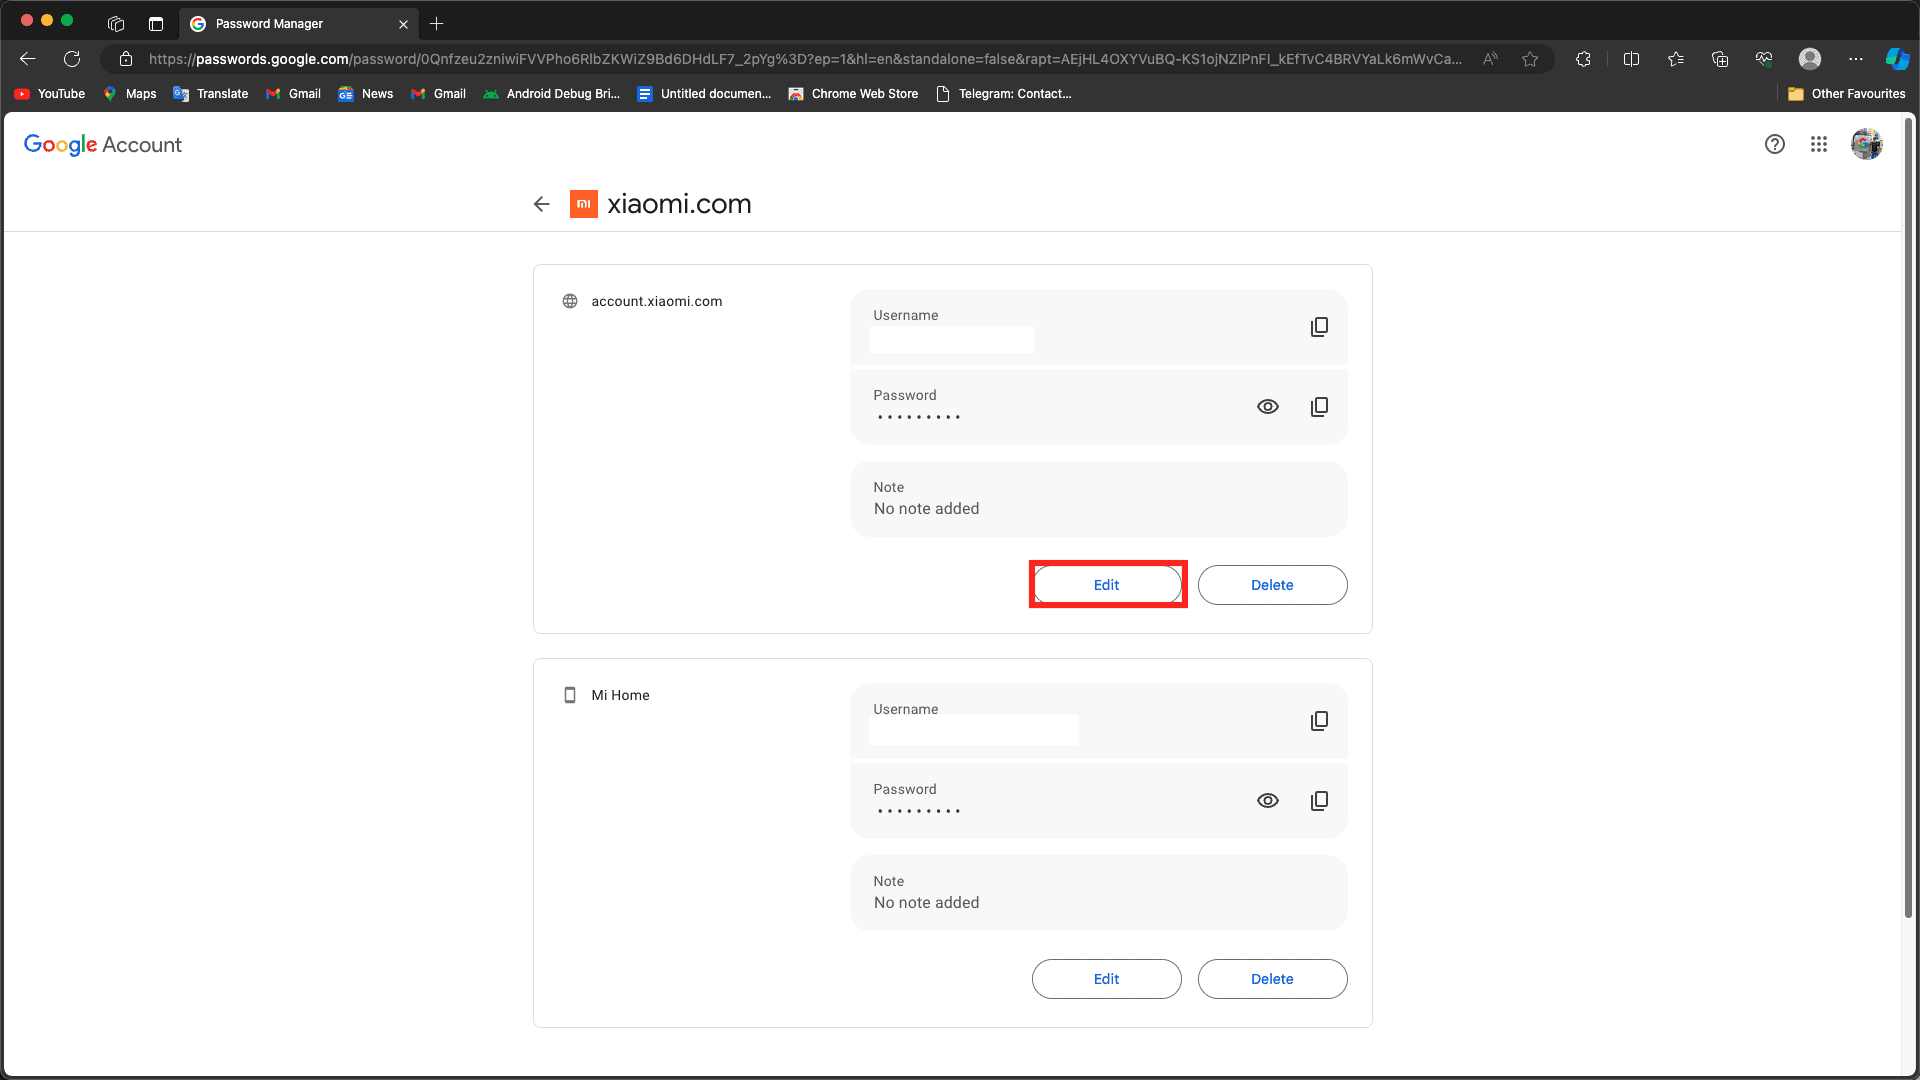Open the Other Favourites folder
The height and width of the screenshot is (1080, 1920).
click(1846, 94)
